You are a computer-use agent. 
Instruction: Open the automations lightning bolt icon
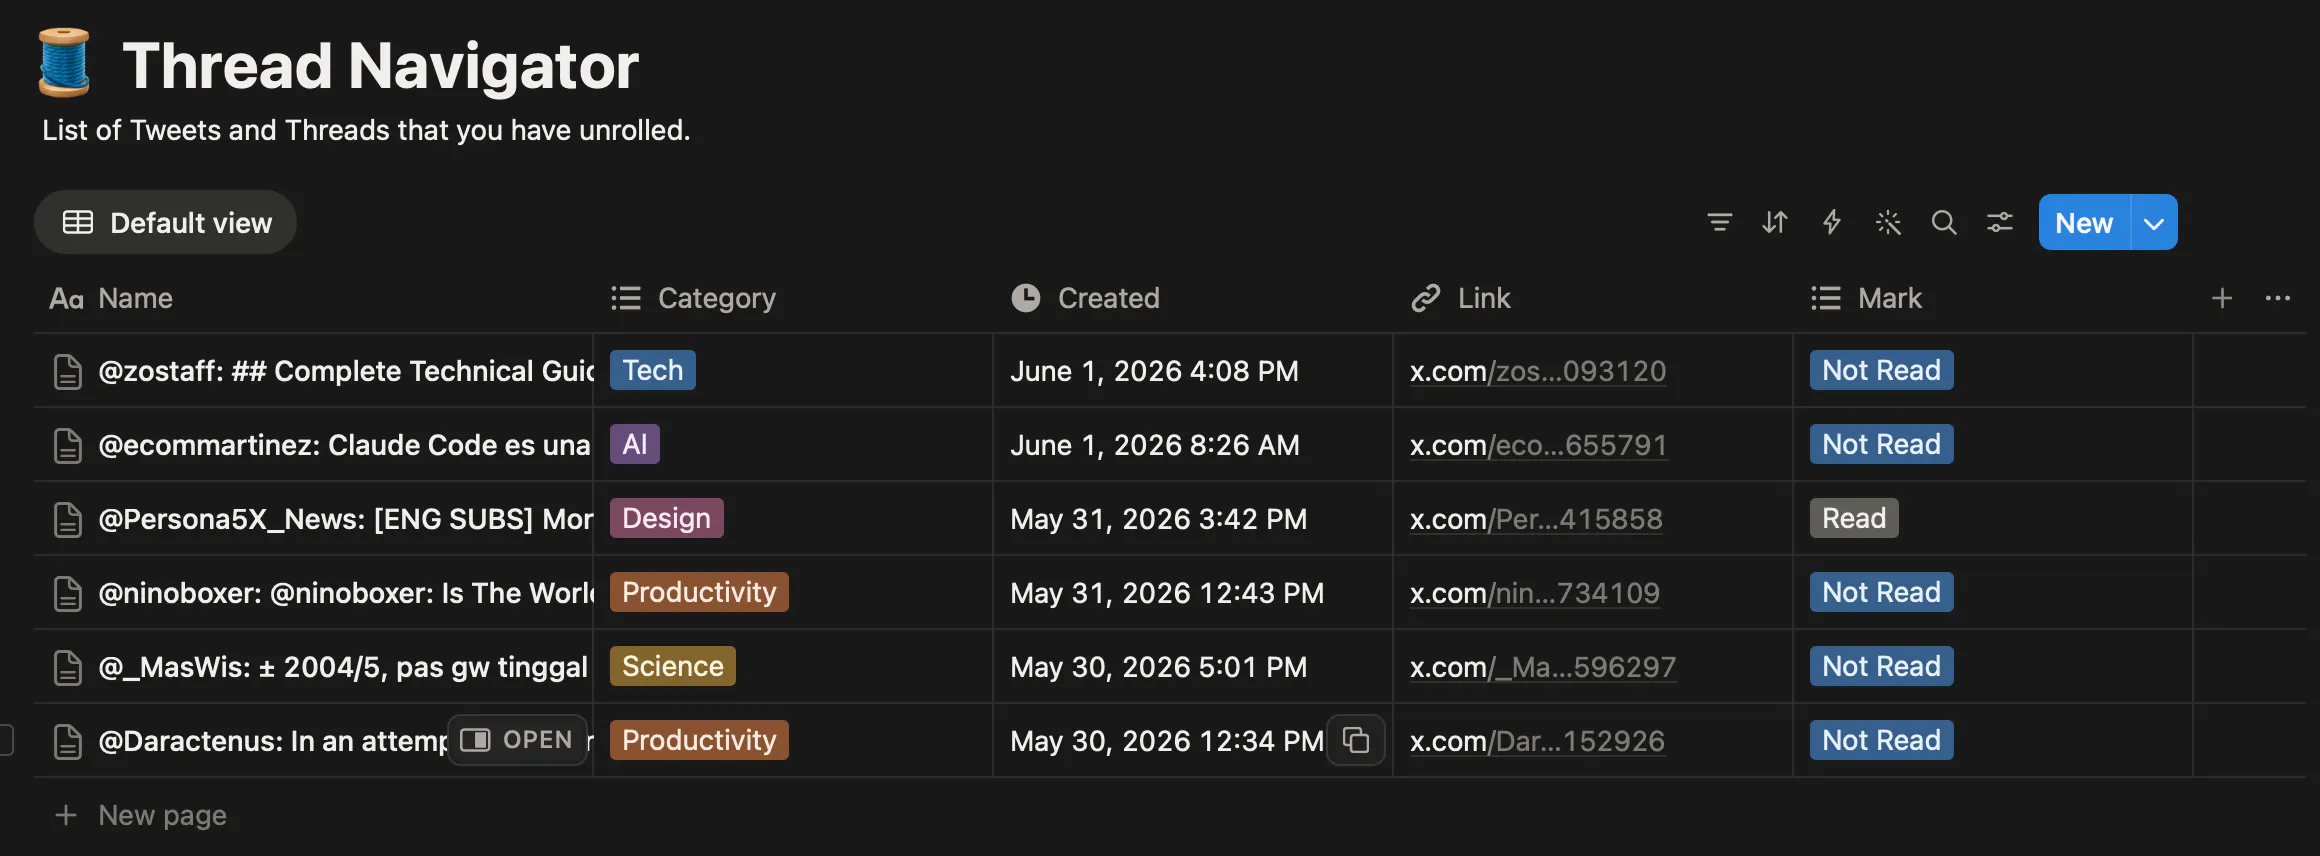[x=1831, y=222]
